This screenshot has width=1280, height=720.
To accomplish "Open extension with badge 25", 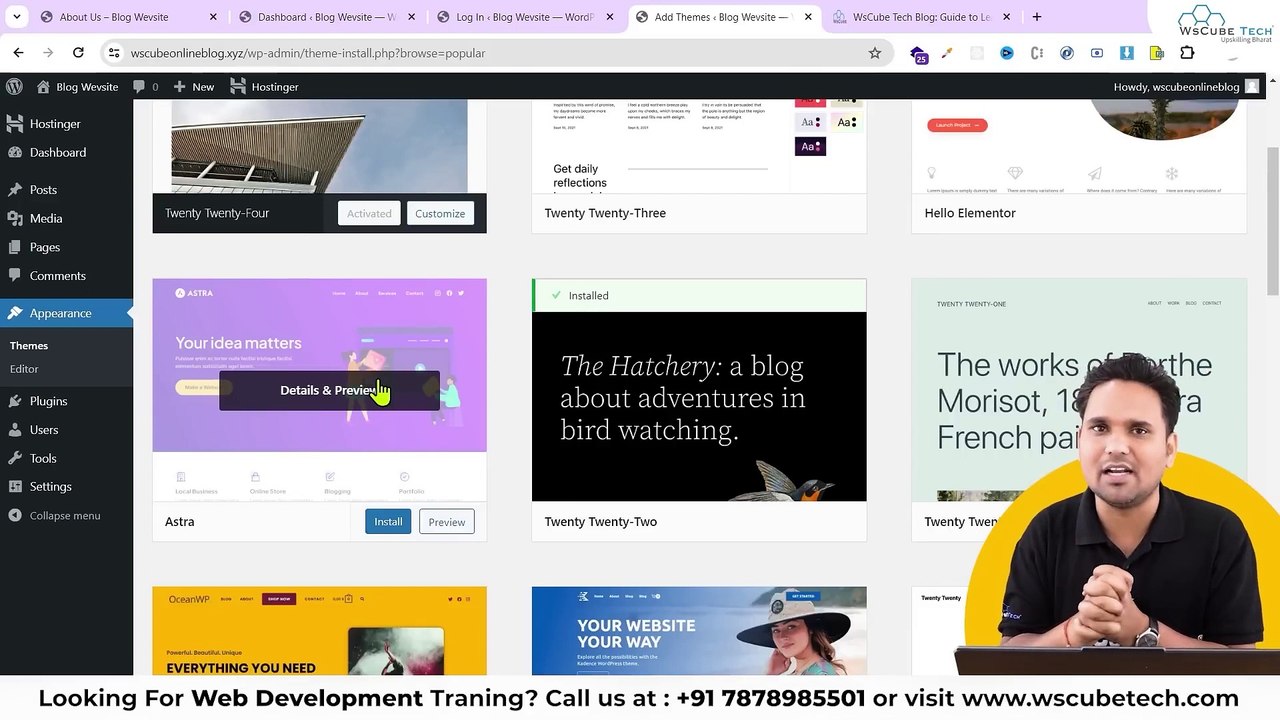I will pos(919,54).
